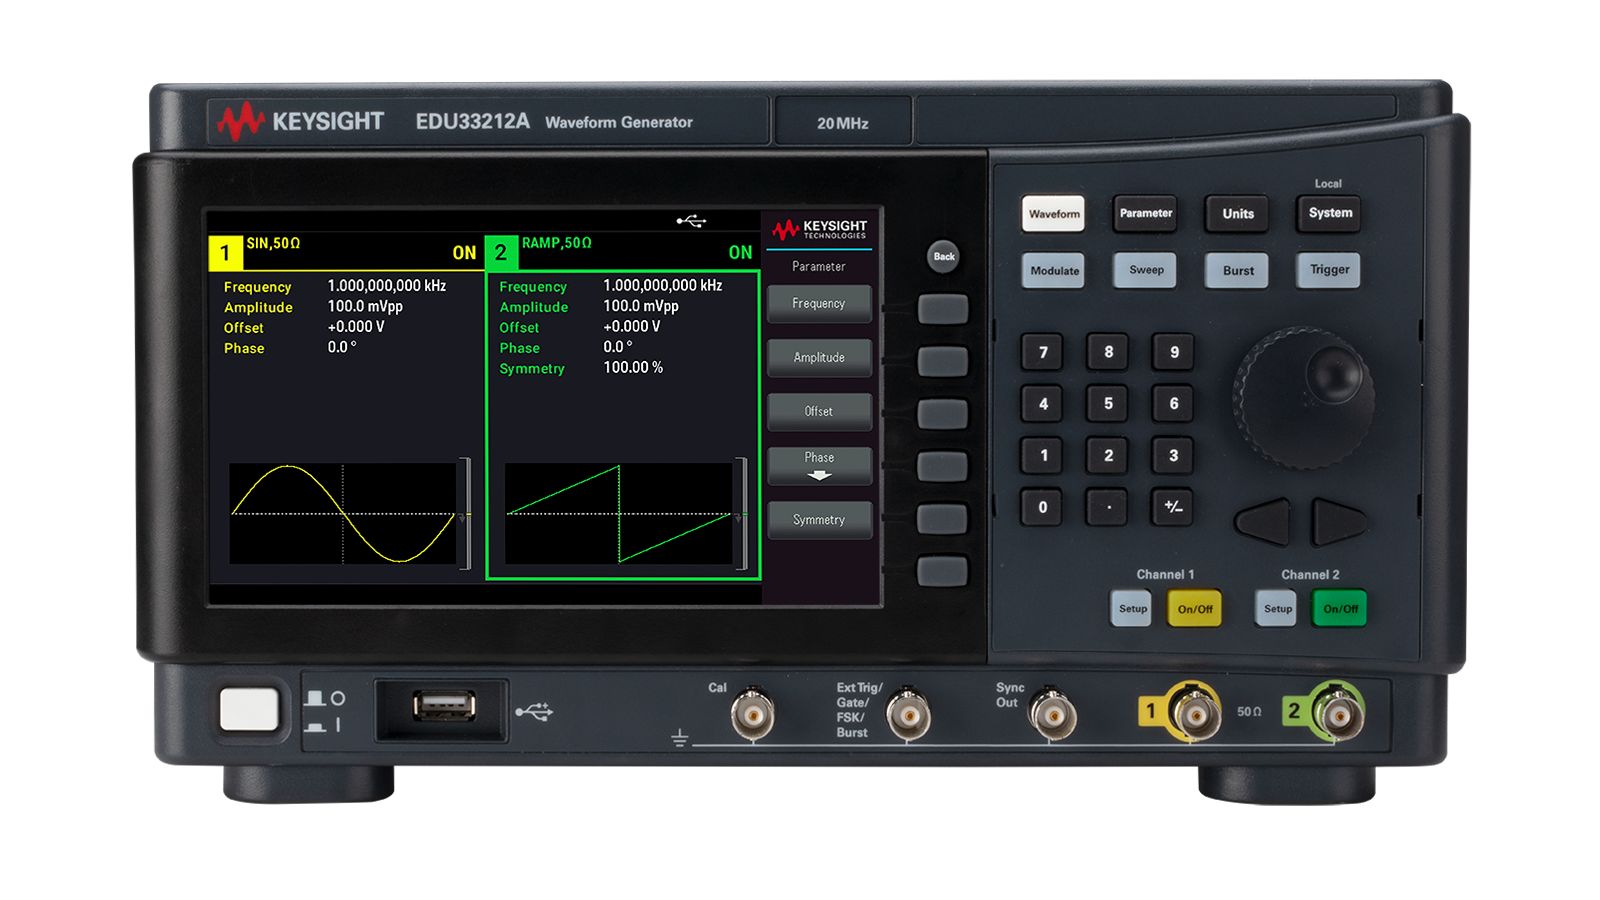
Task: Click channel 1 ON status indicator
Action: coord(464,253)
